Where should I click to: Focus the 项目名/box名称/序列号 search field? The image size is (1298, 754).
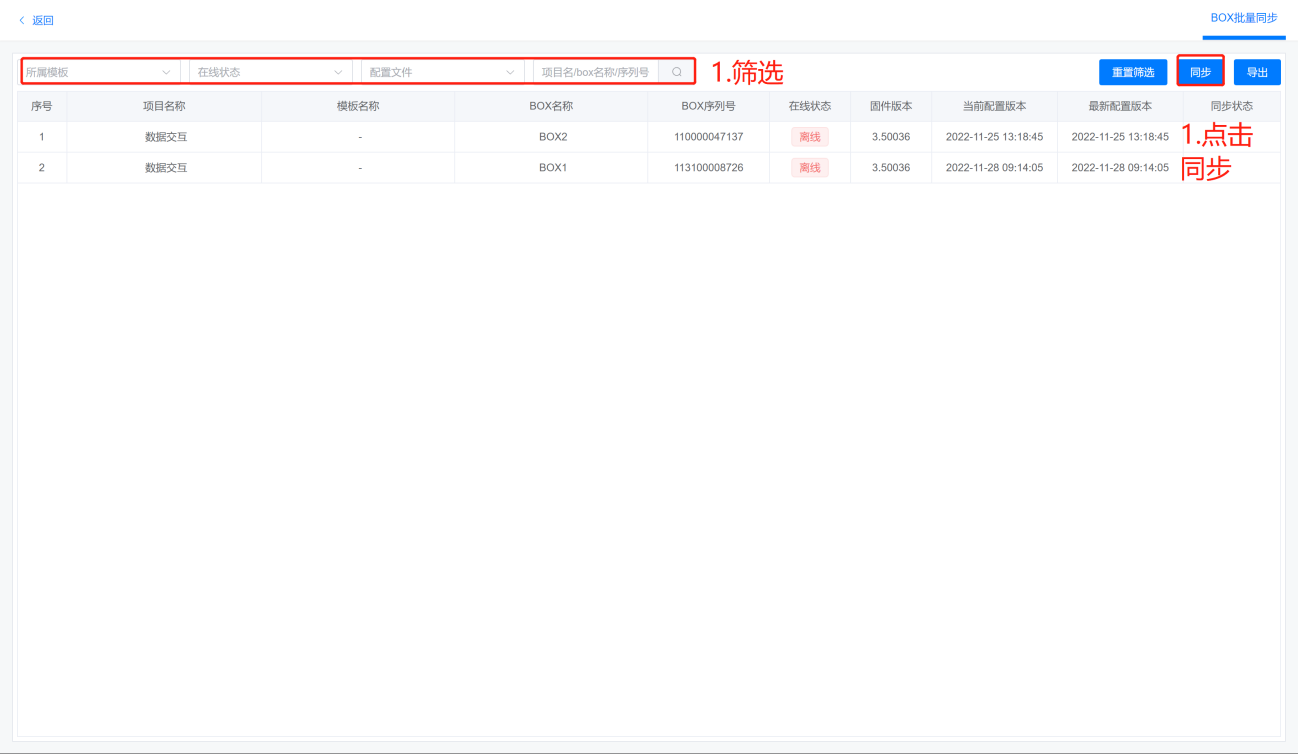click(596, 72)
